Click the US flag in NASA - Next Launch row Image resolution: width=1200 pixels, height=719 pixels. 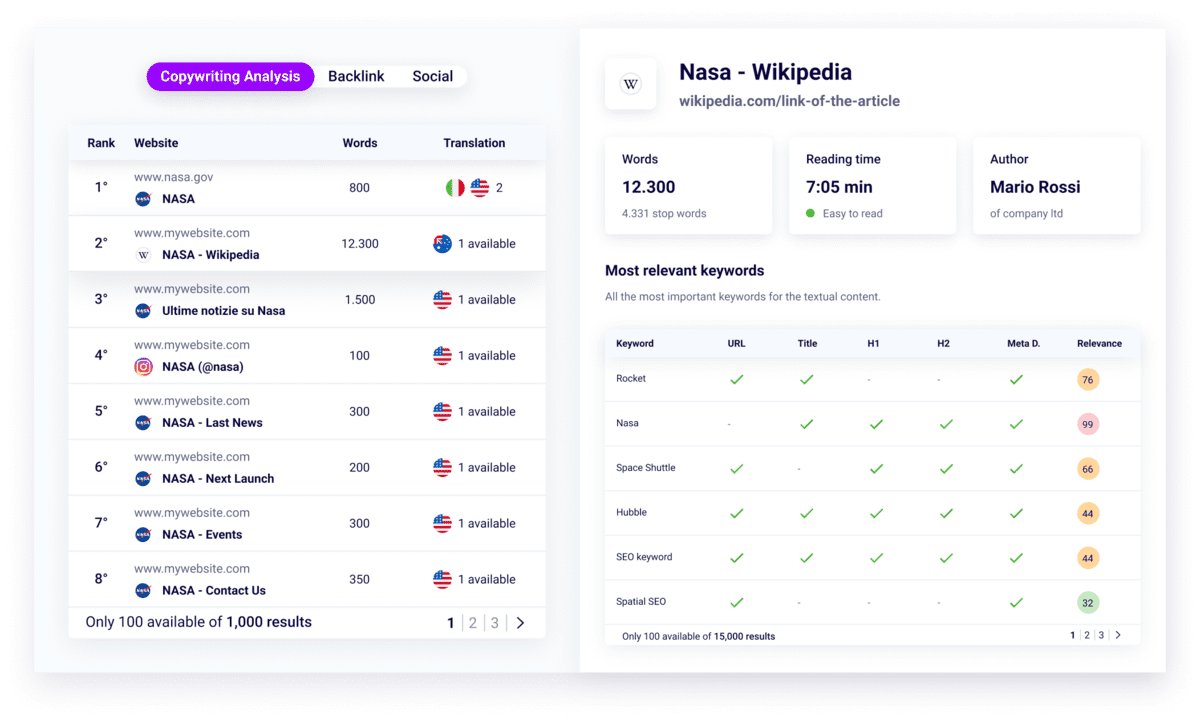tap(442, 467)
